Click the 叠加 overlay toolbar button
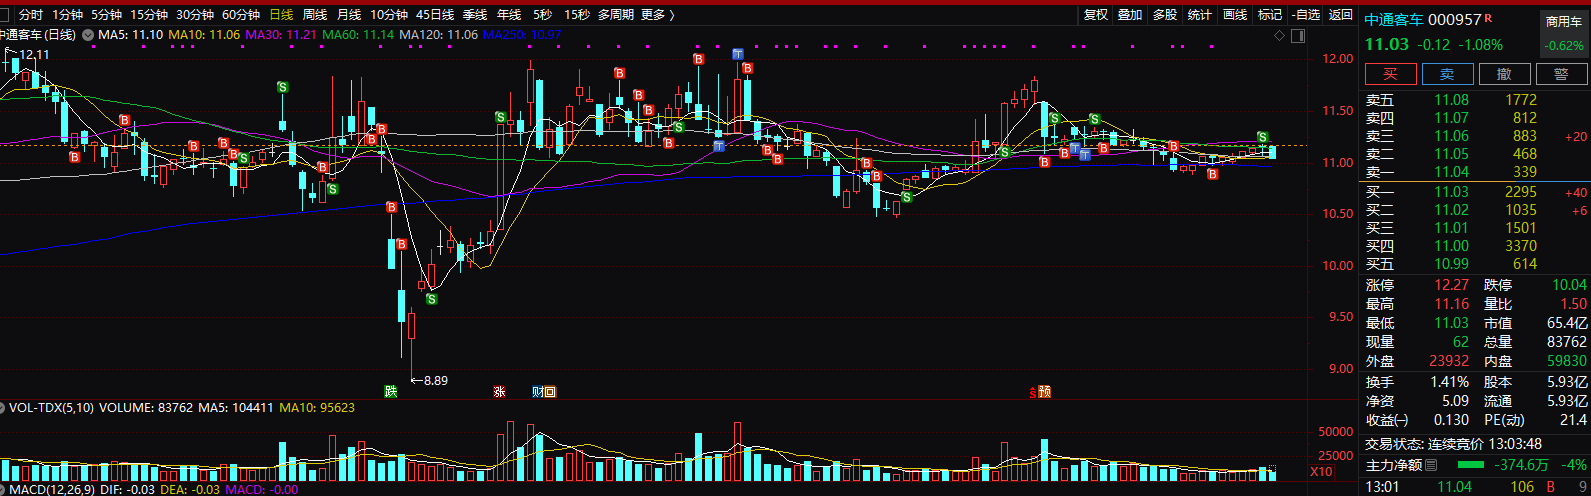 point(1130,15)
